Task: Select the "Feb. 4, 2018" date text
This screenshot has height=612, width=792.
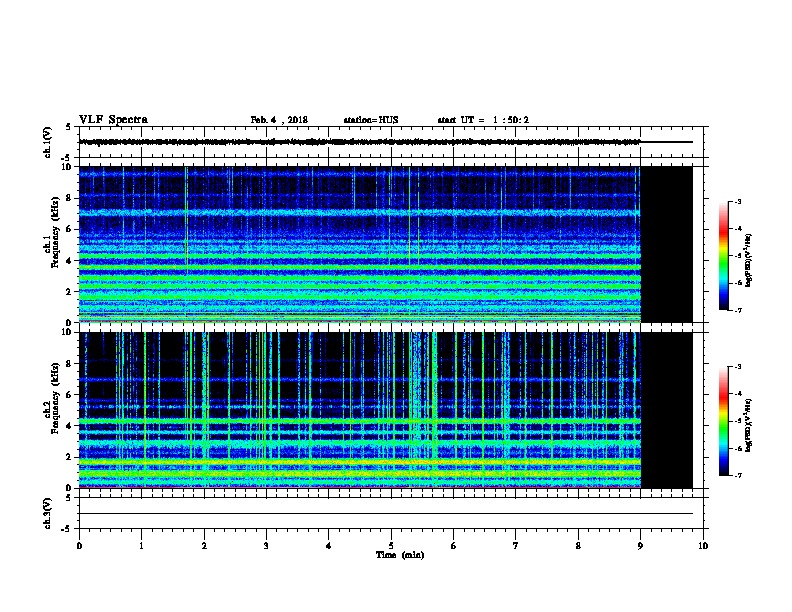Action: [x=279, y=120]
